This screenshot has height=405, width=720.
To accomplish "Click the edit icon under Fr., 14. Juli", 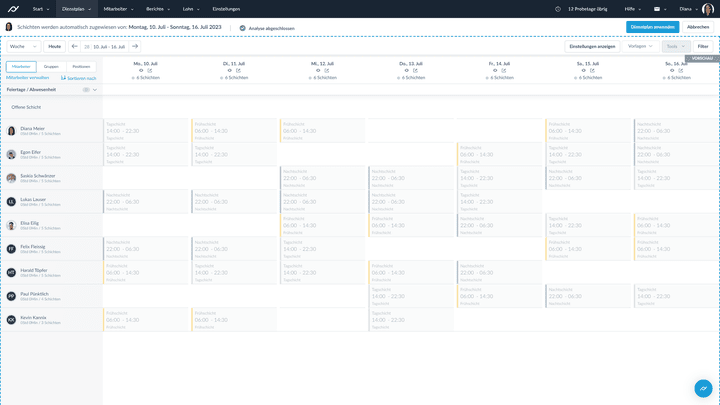I will tap(505, 70).
